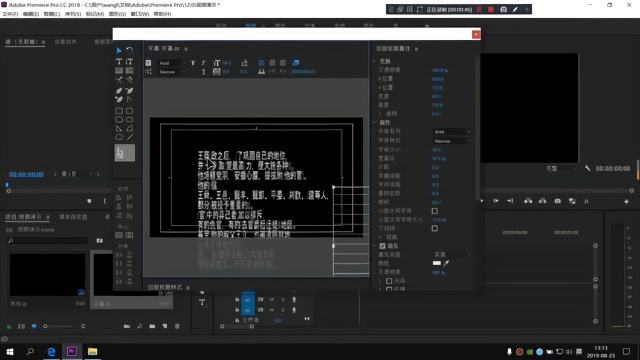
Task: Select the Pen tool in title tools
Action: point(119,91)
